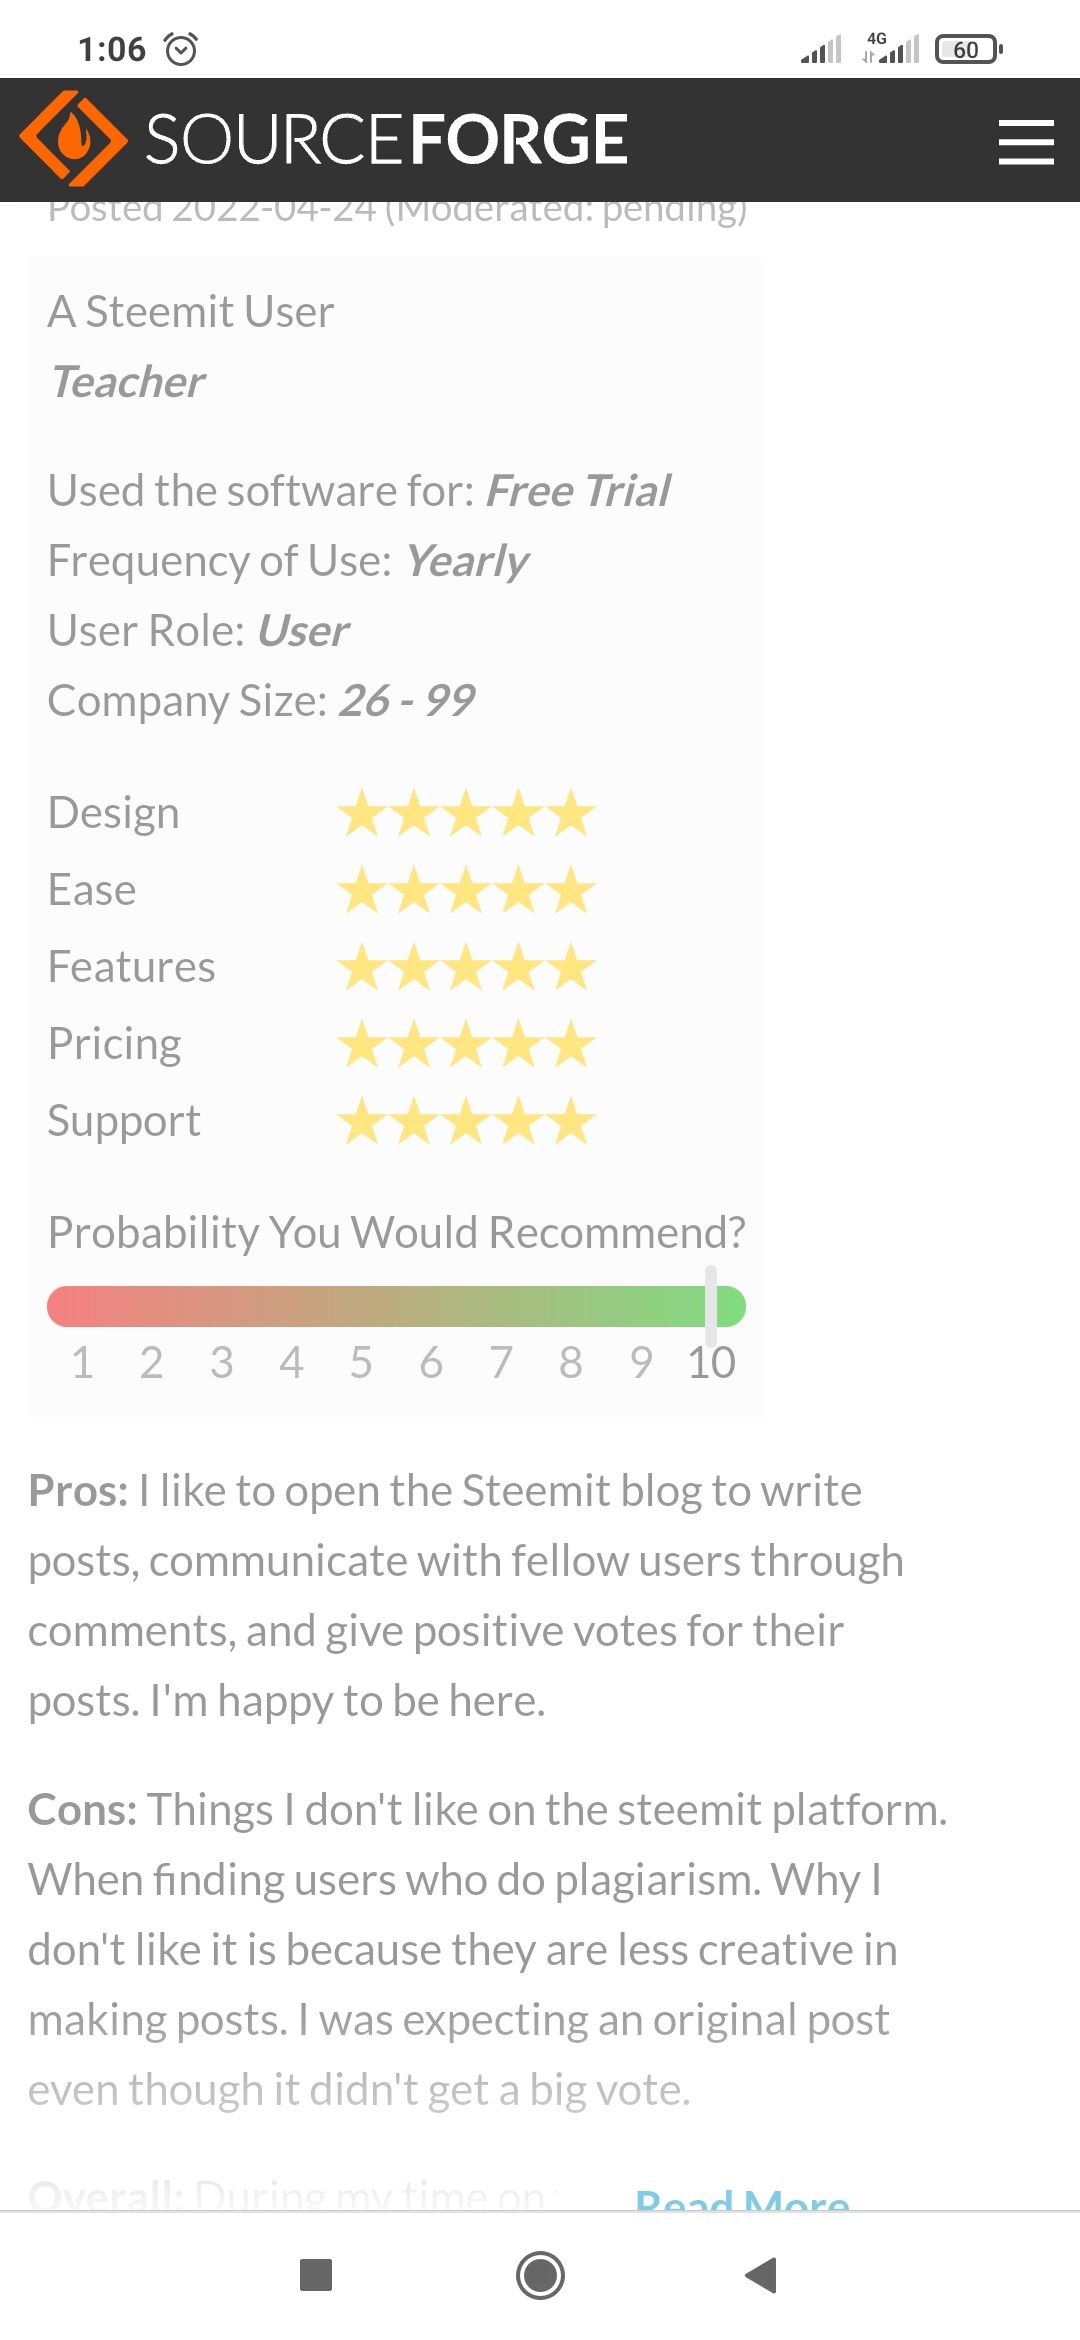Tap the Features star rating
Screen dimensions: 1080x2340
466,967
